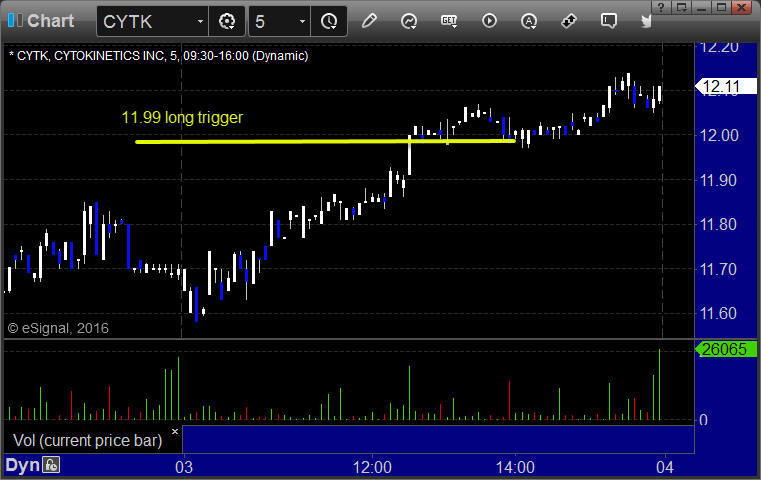Open the alerts (A) icon
This screenshot has width=761, height=480.
pyautogui.click(x=529, y=21)
